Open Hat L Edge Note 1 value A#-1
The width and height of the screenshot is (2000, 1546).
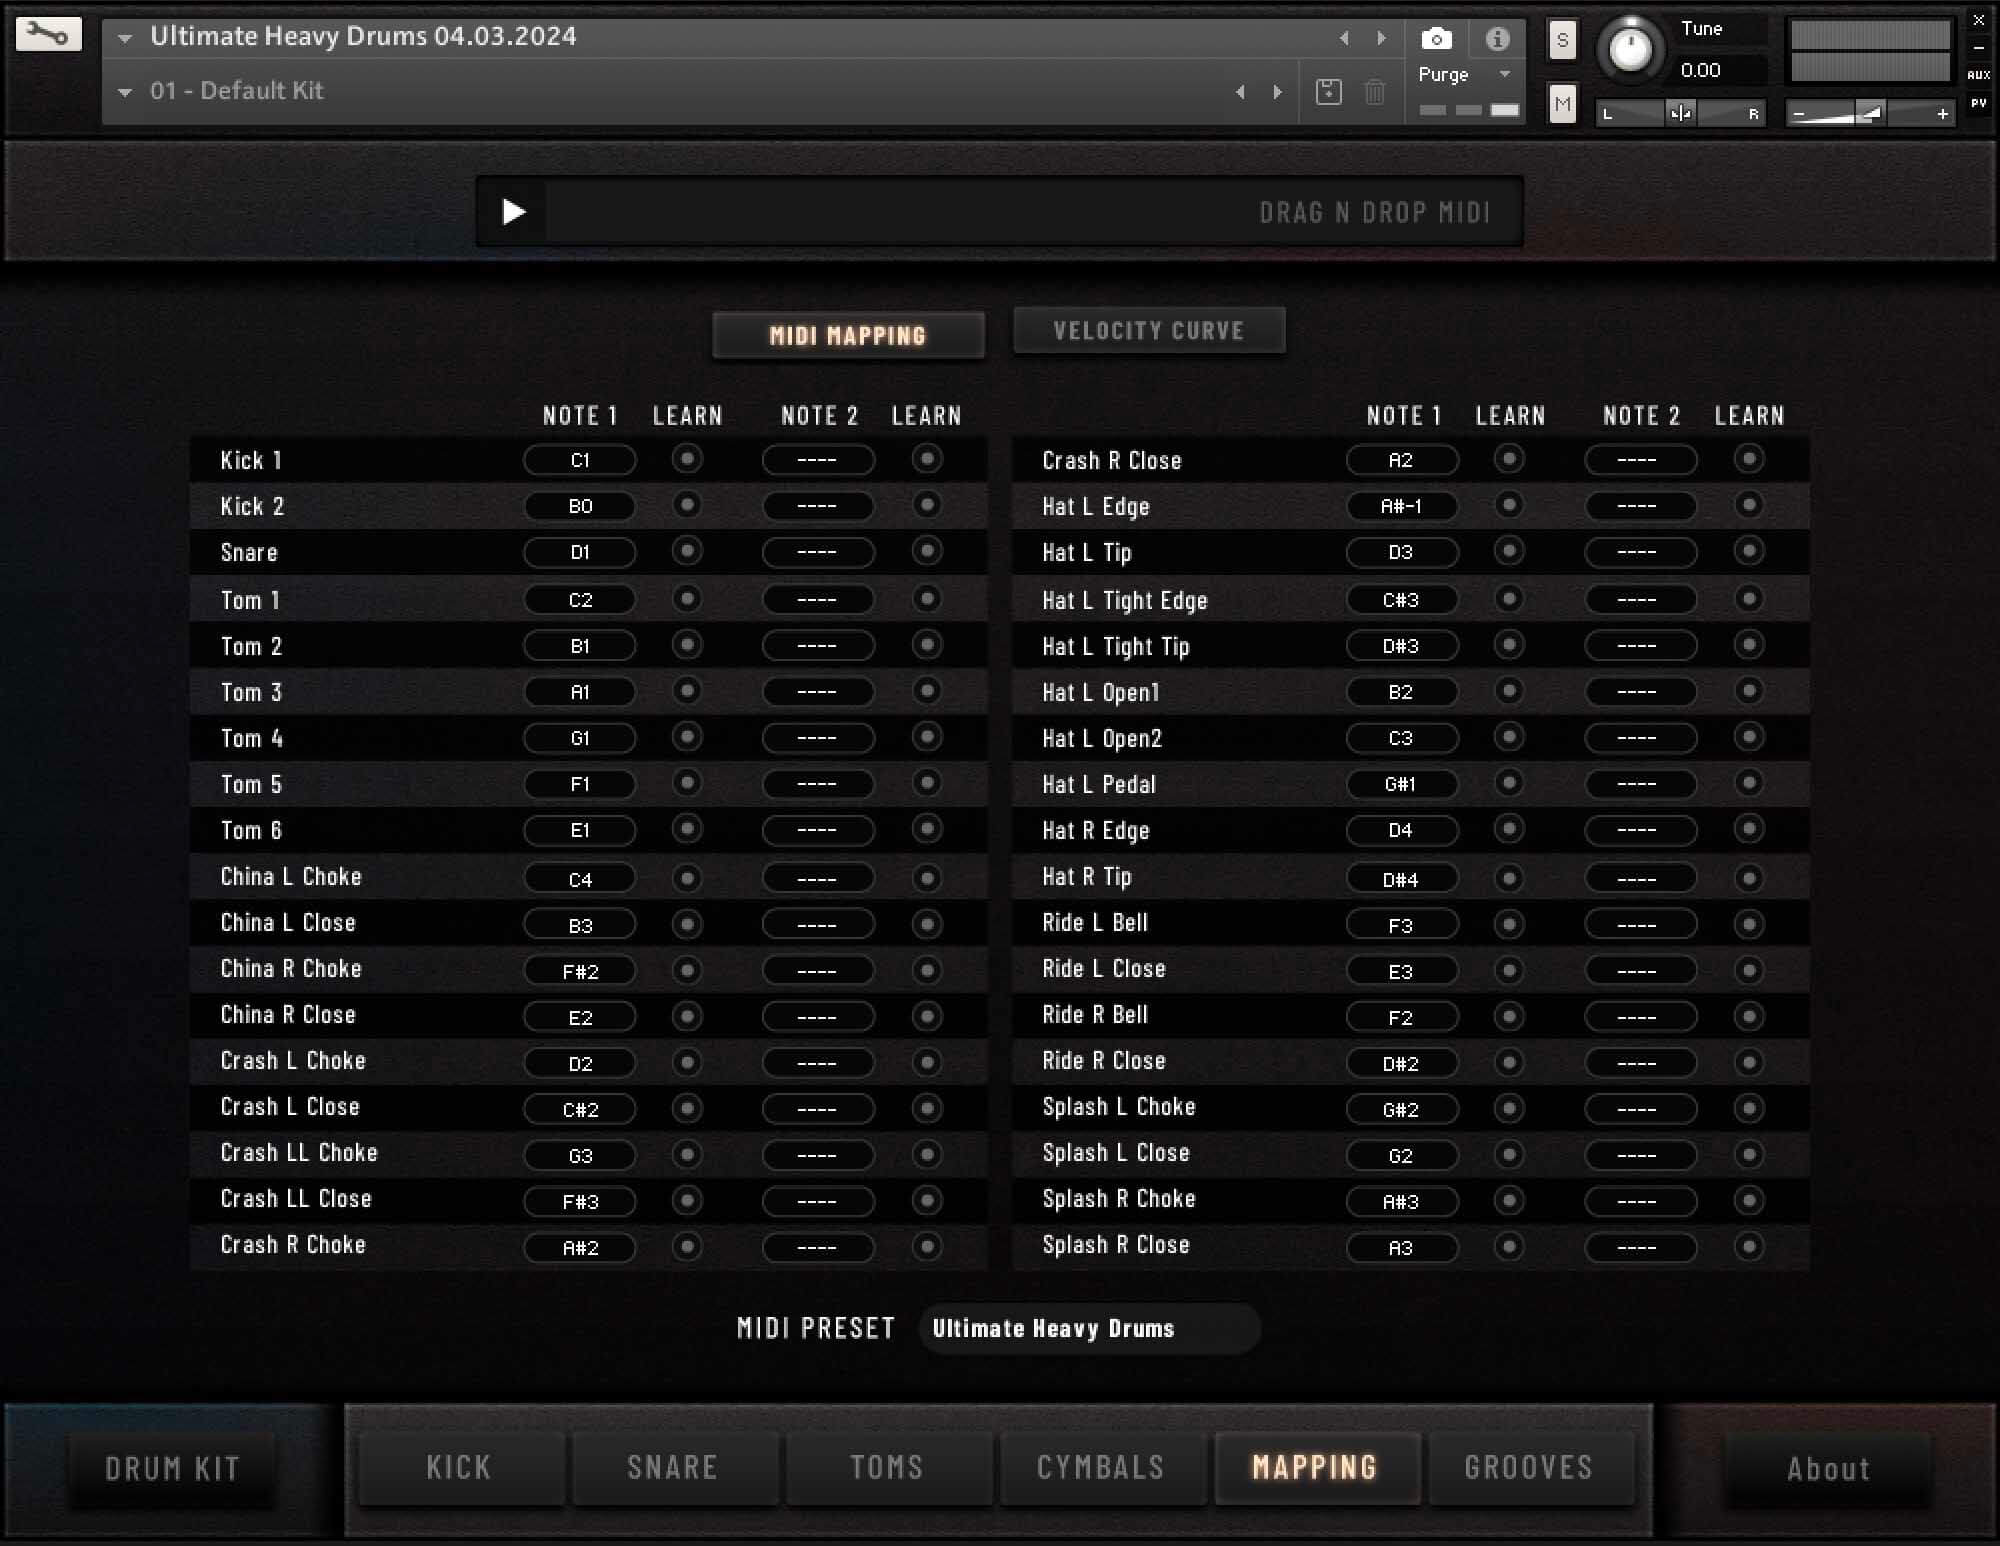1401,506
